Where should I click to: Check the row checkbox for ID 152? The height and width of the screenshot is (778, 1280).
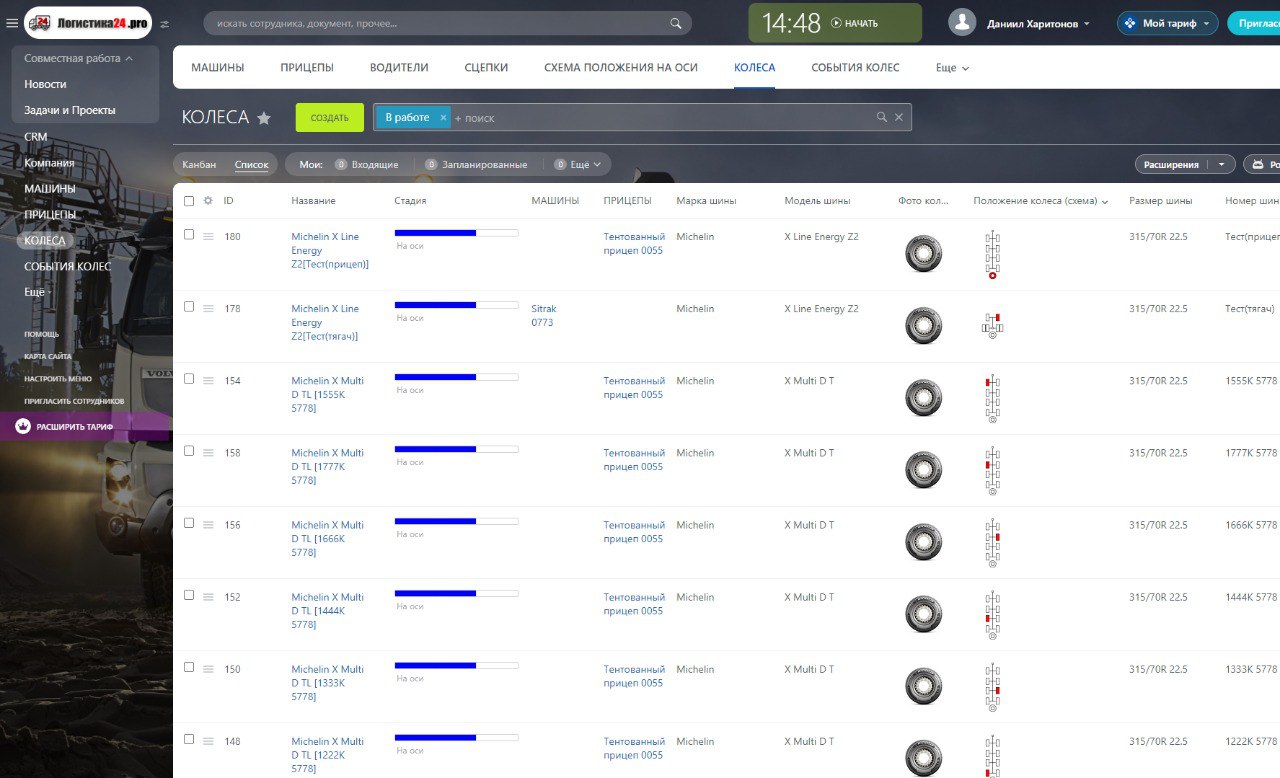[189, 595]
